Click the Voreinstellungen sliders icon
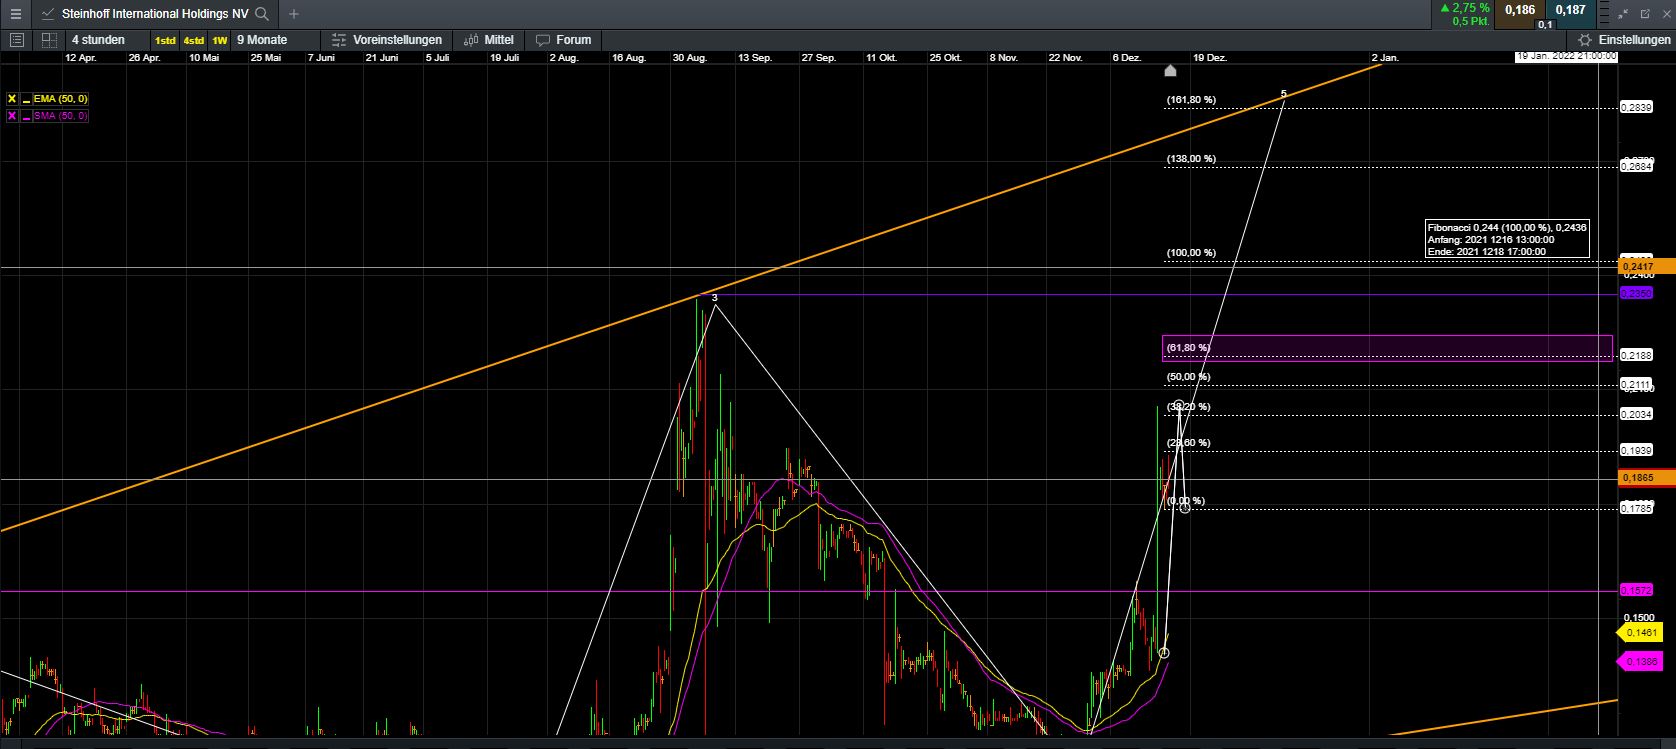Viewport: 1676px width, 749px height. click(338, 40)
